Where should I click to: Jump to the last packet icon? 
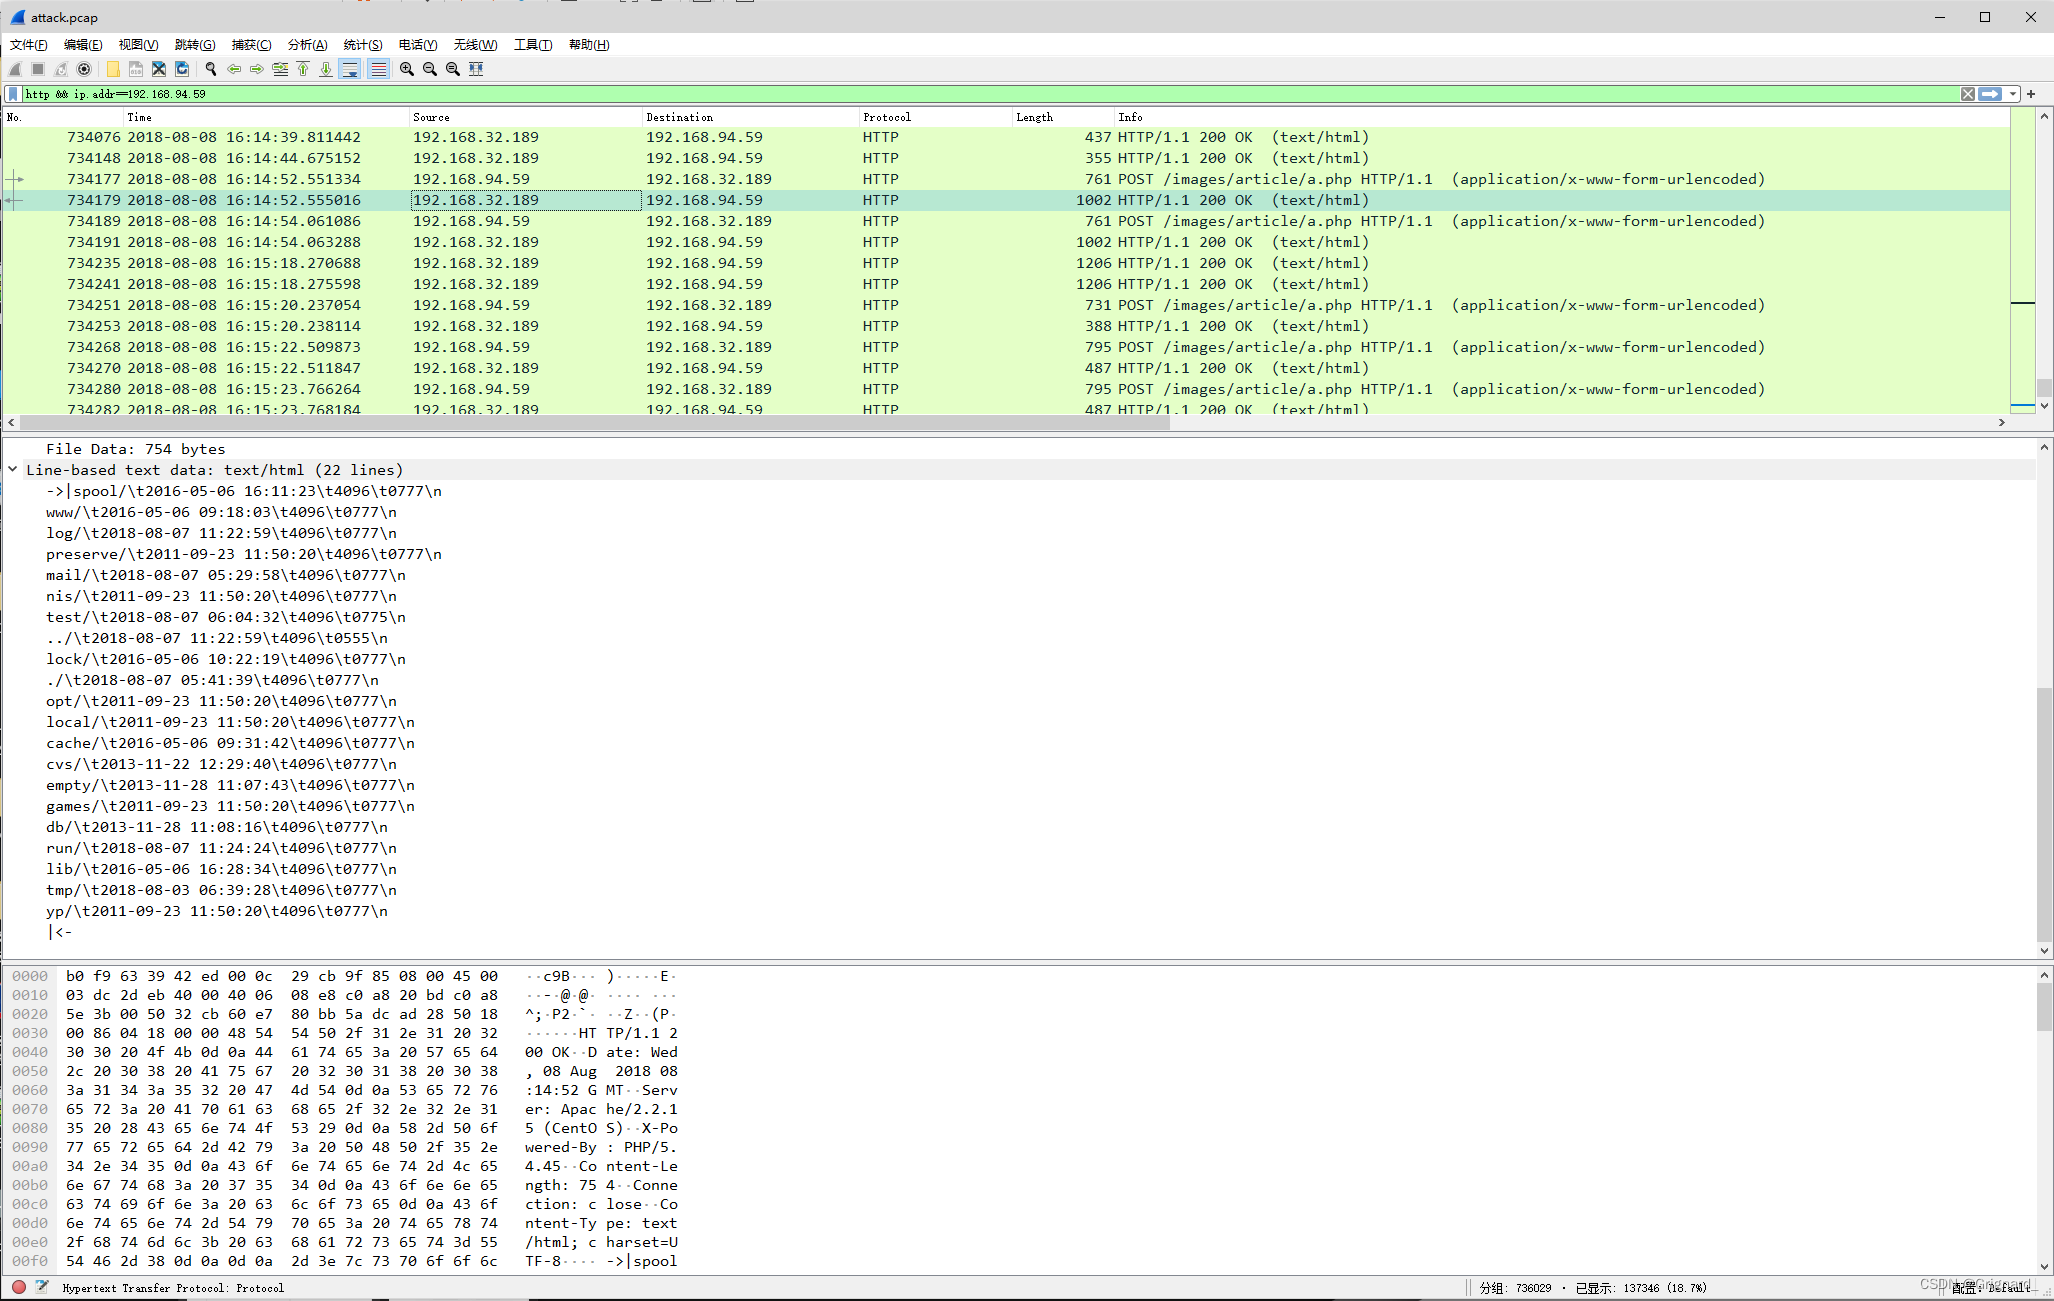pos(326,69)
